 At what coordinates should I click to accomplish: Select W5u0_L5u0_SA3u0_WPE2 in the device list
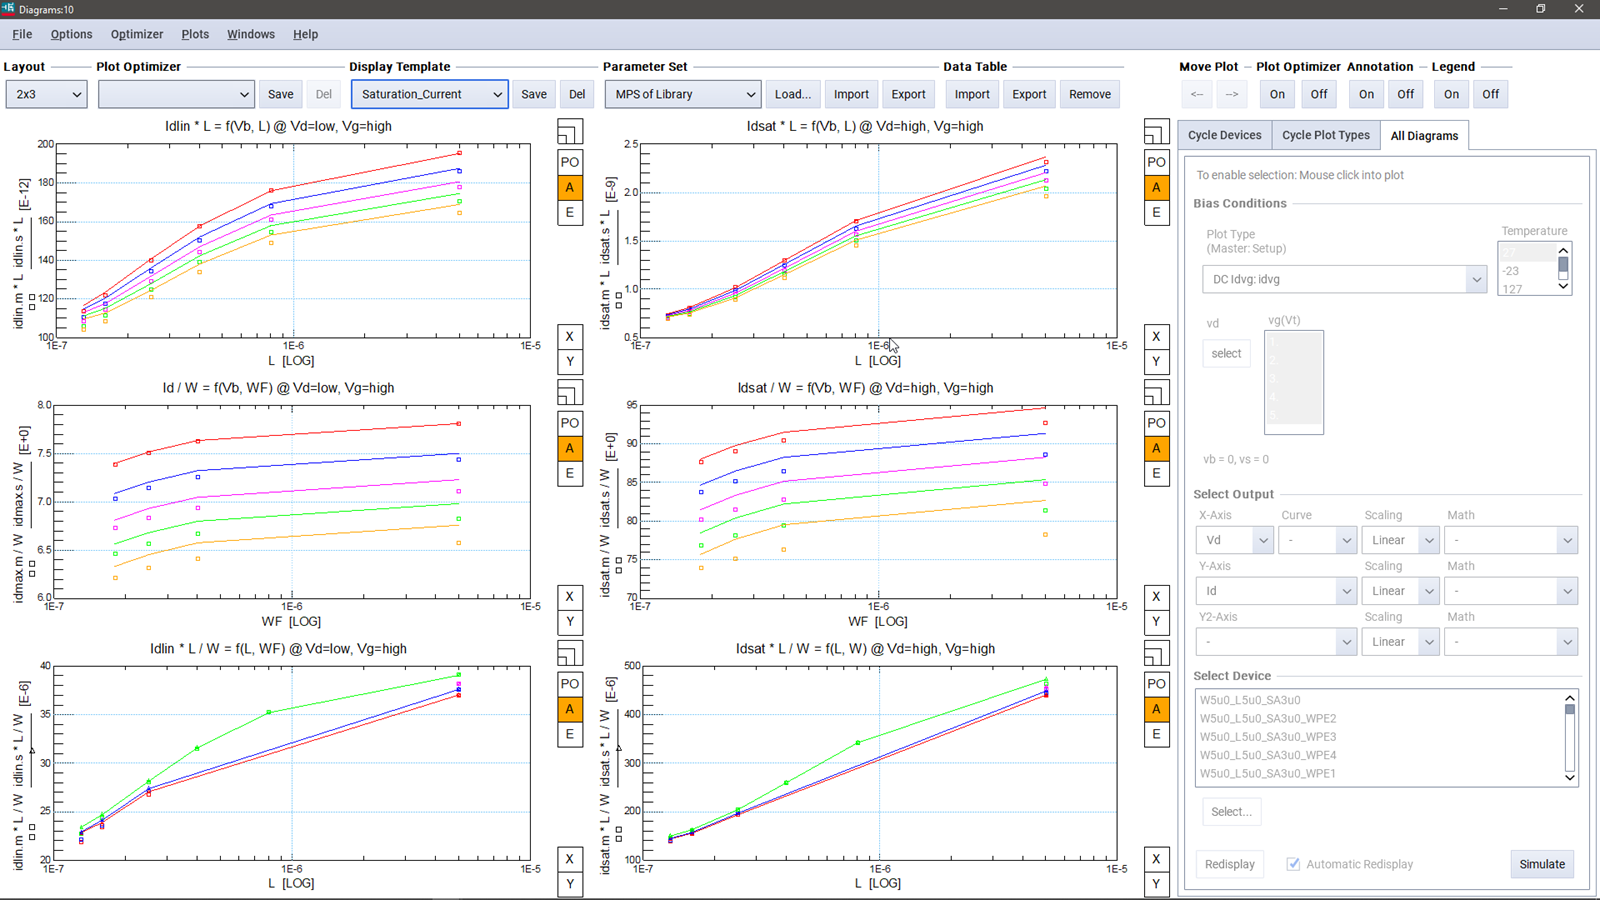click(1267, 718)
